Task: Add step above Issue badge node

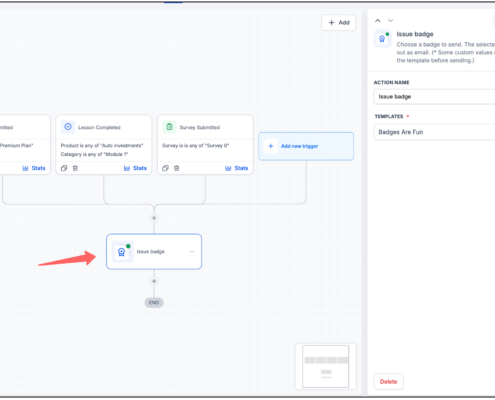Action: (x=154, y=218)
